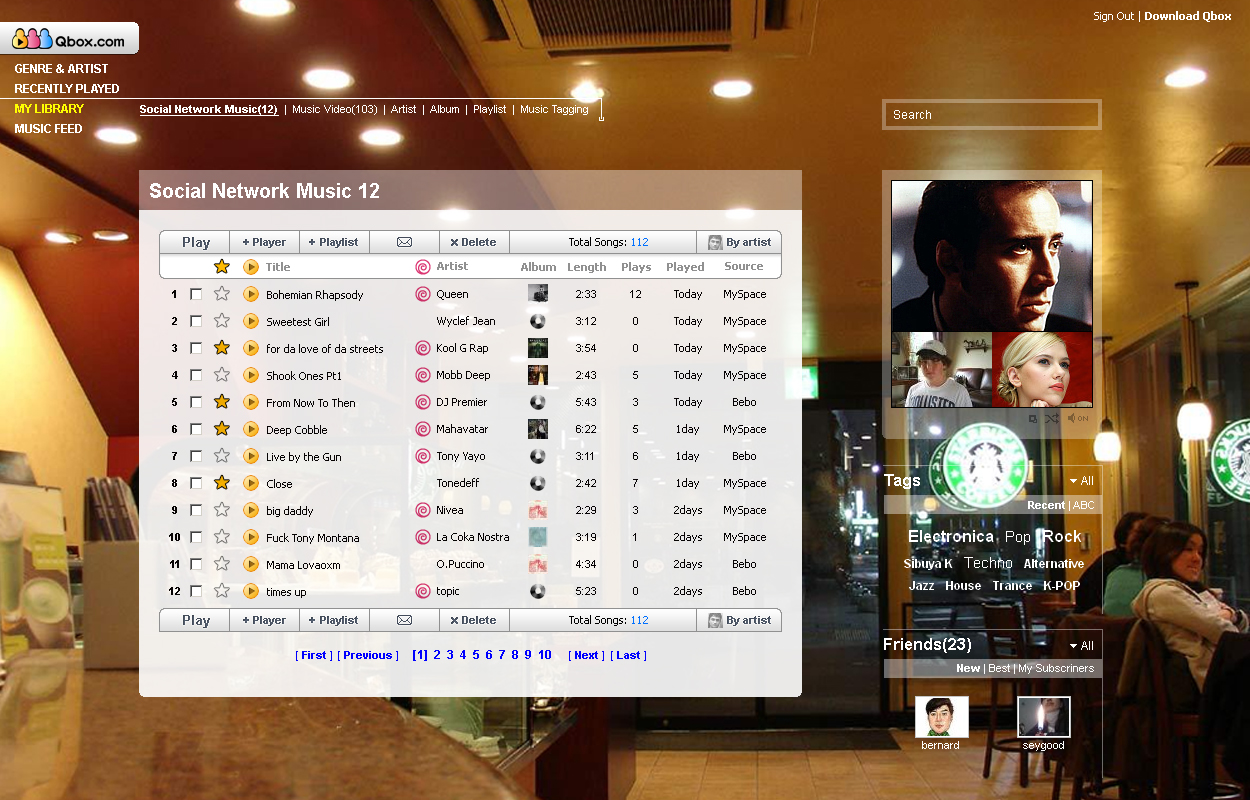Open the album art for Bohemian Rhapsody
1250x800 pixels.
(x=538, y=294)
